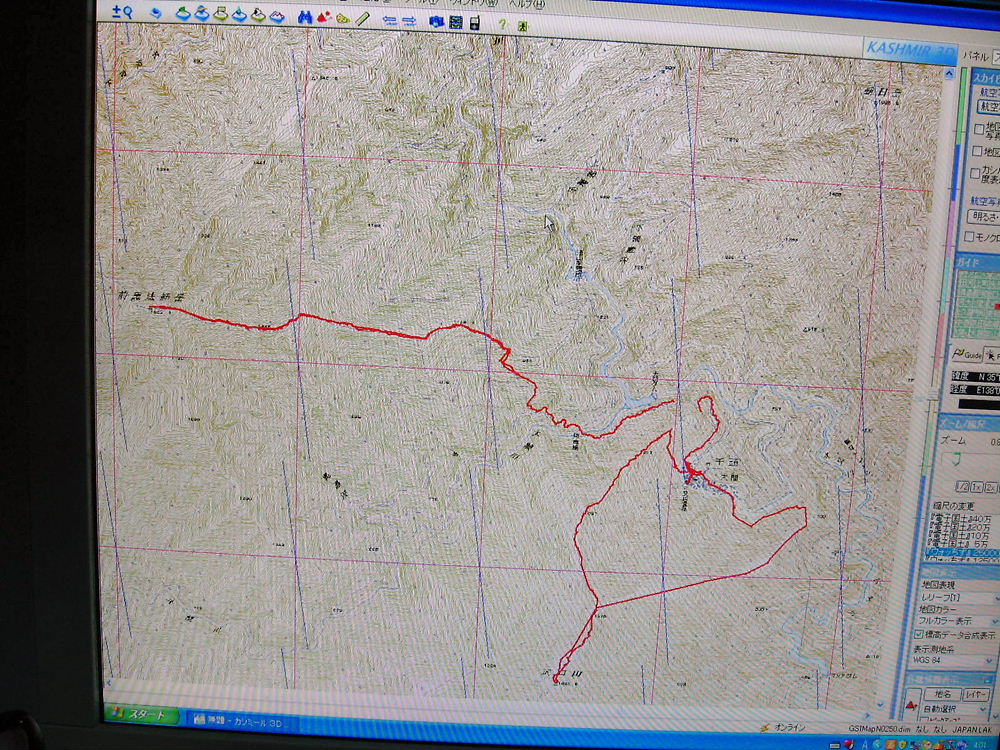Click the red mountain landmark icon

(324, 17)
